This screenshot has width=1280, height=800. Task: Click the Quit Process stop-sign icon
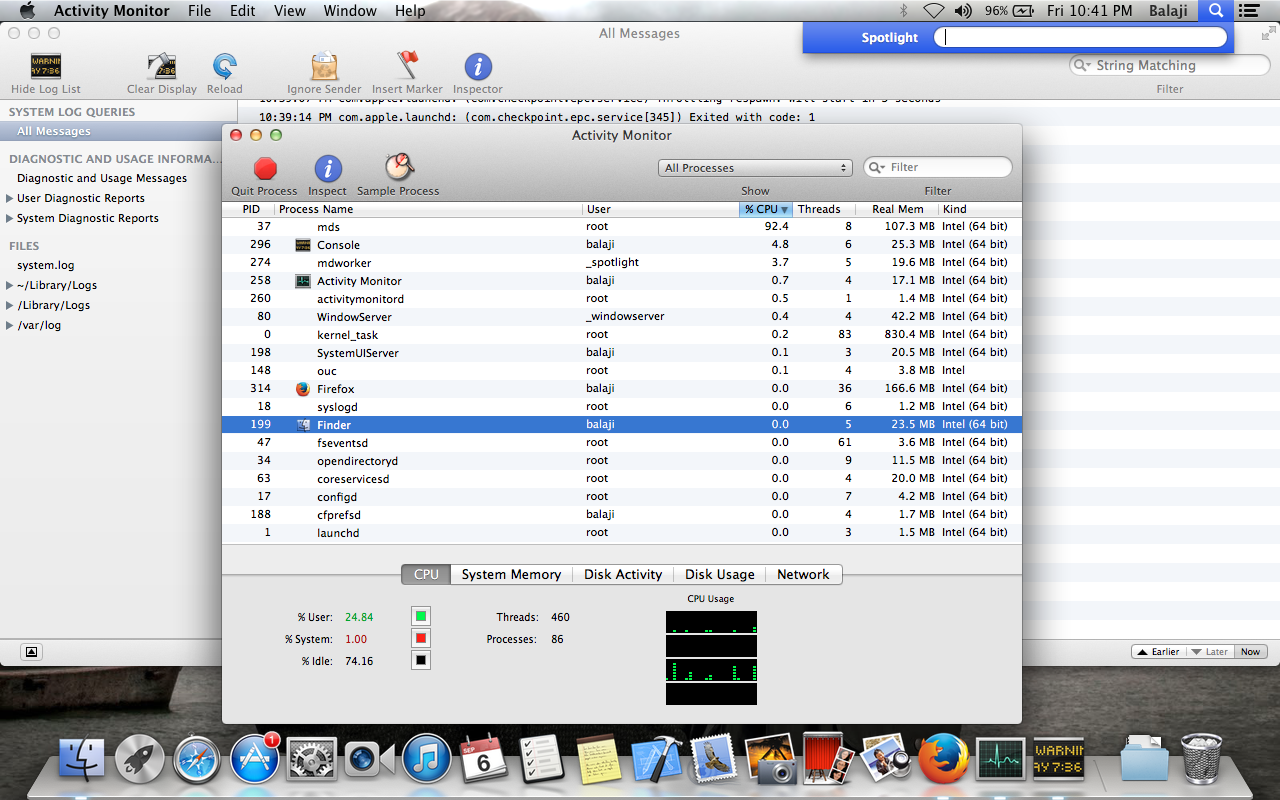click(x=265, y=168)
